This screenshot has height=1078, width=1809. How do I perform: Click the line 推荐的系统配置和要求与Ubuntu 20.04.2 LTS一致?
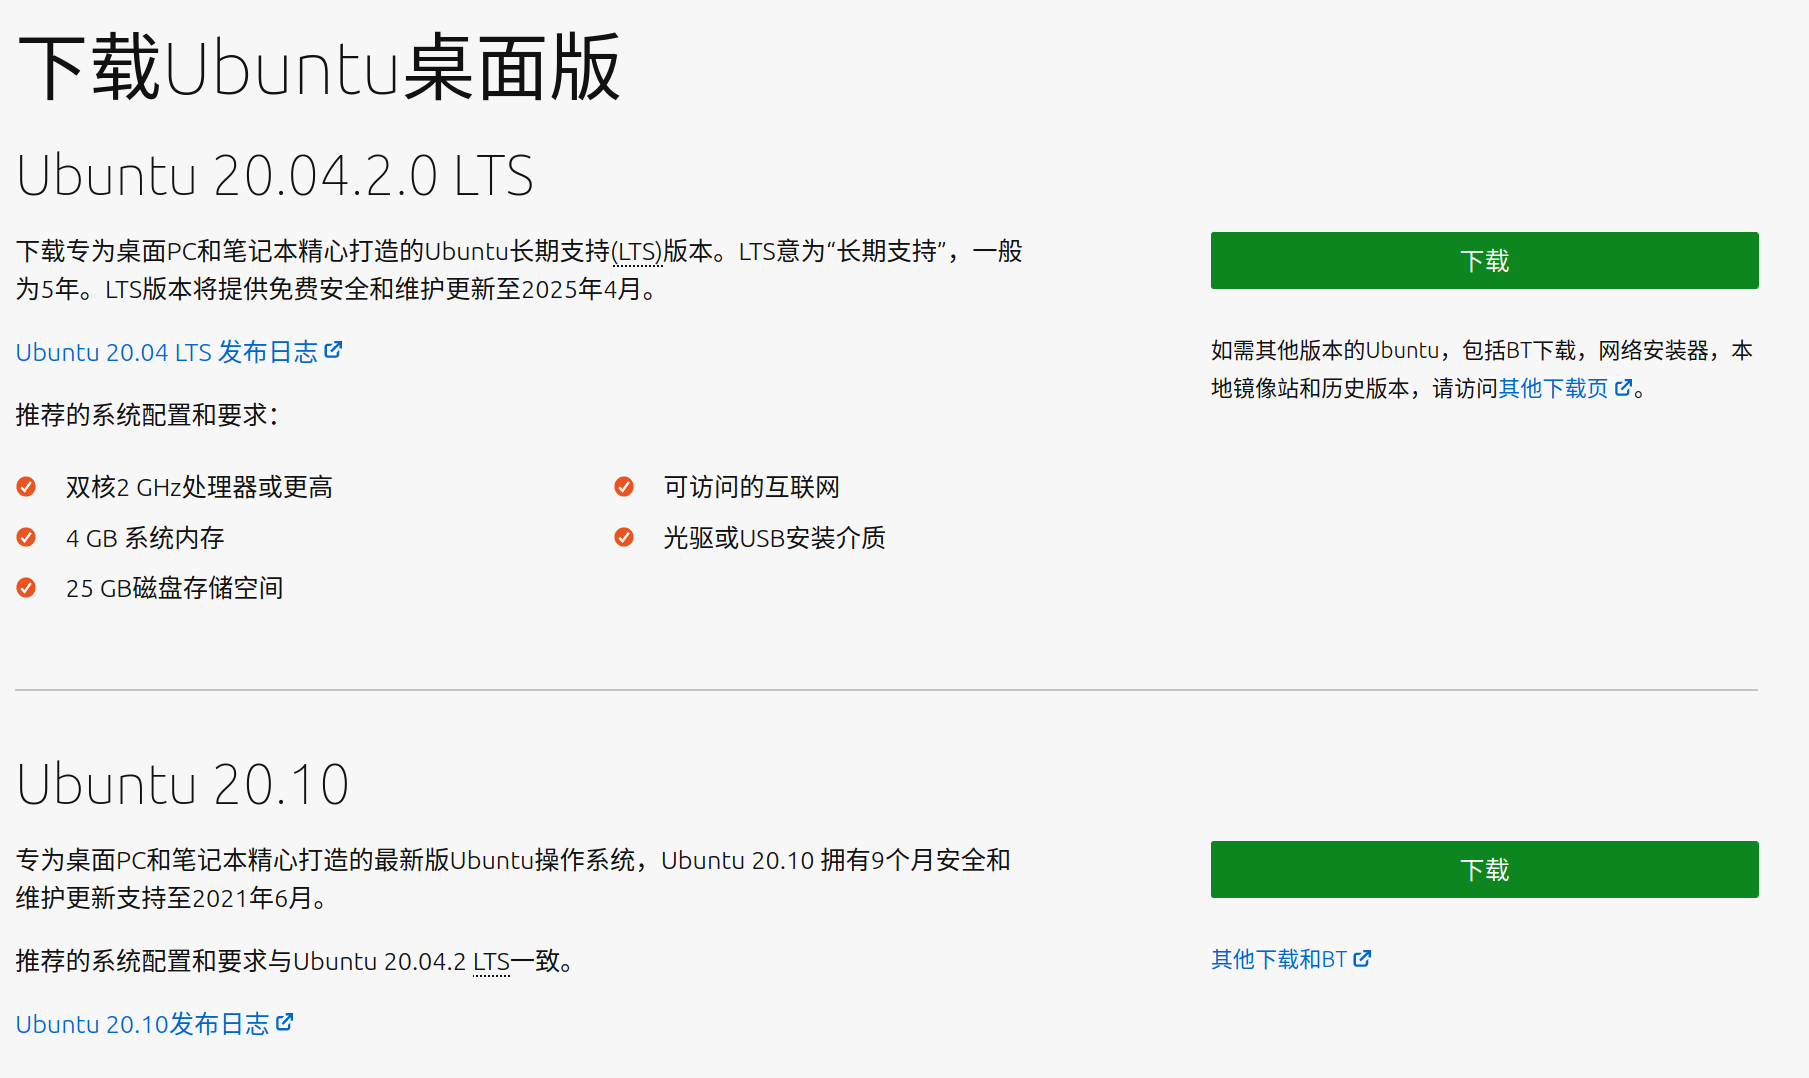pos(297,962)
